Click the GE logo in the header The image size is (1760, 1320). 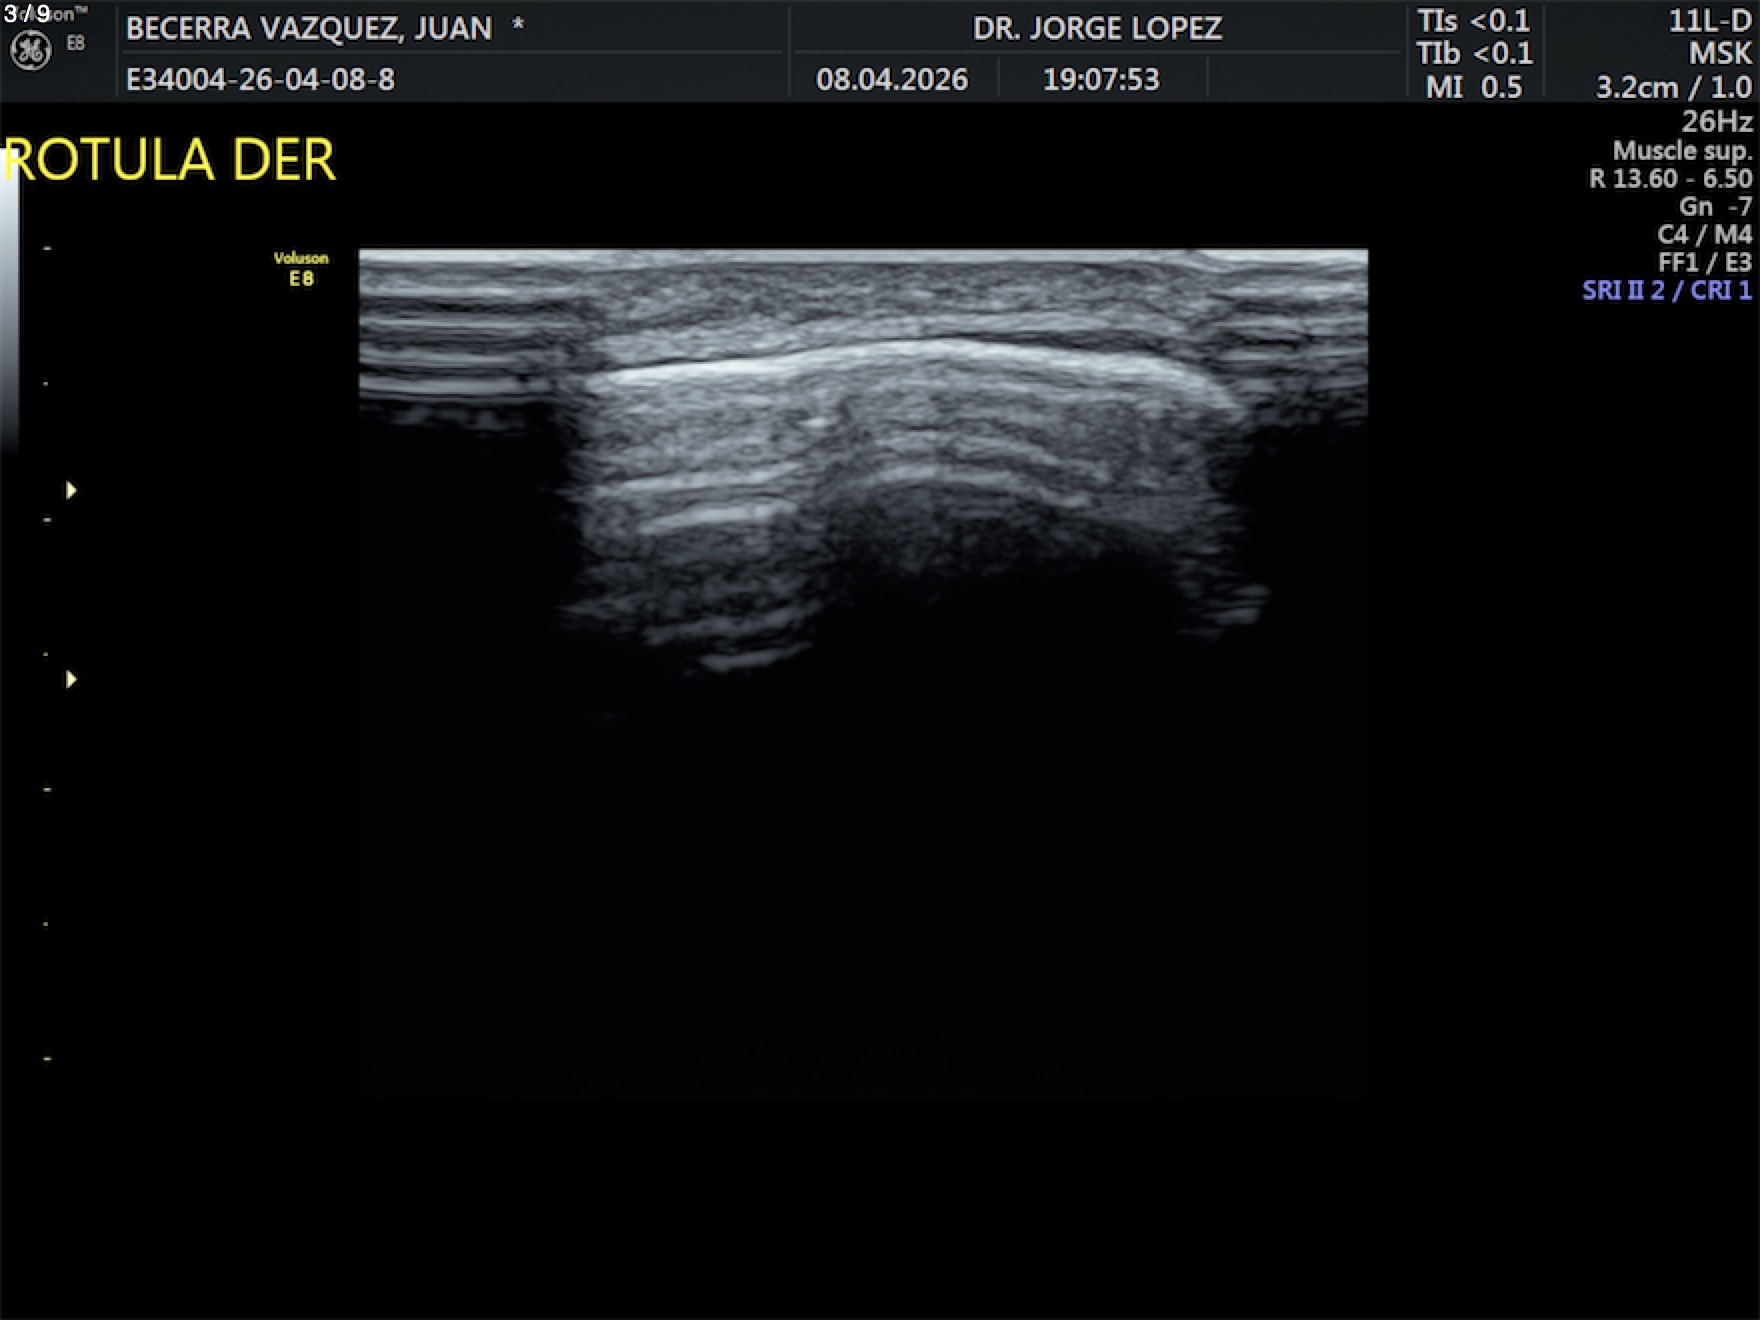click(x=30, y=50)
